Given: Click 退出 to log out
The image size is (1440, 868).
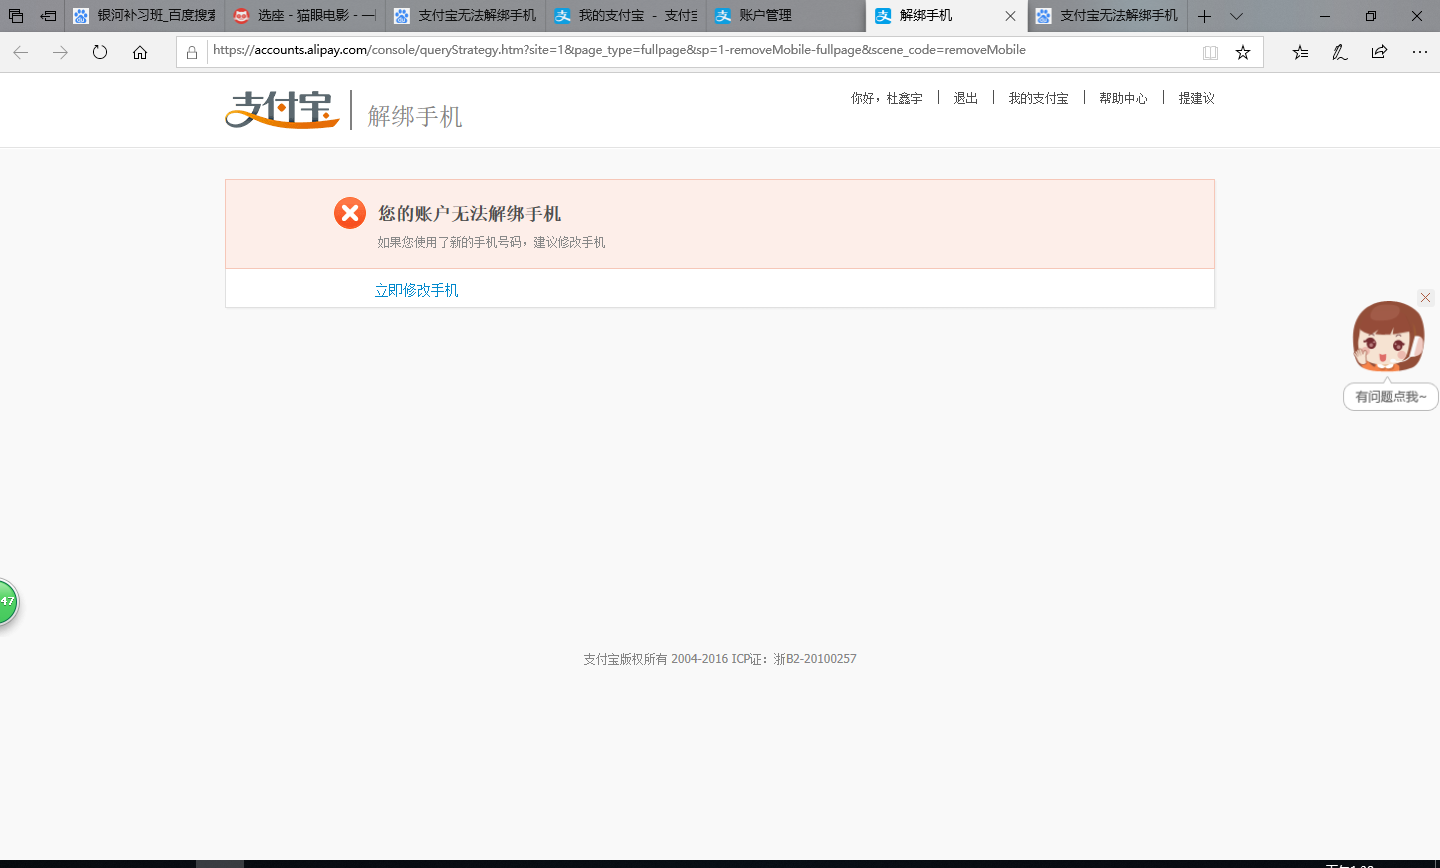Looking at the screenshot, I should [x=964, y=97].
